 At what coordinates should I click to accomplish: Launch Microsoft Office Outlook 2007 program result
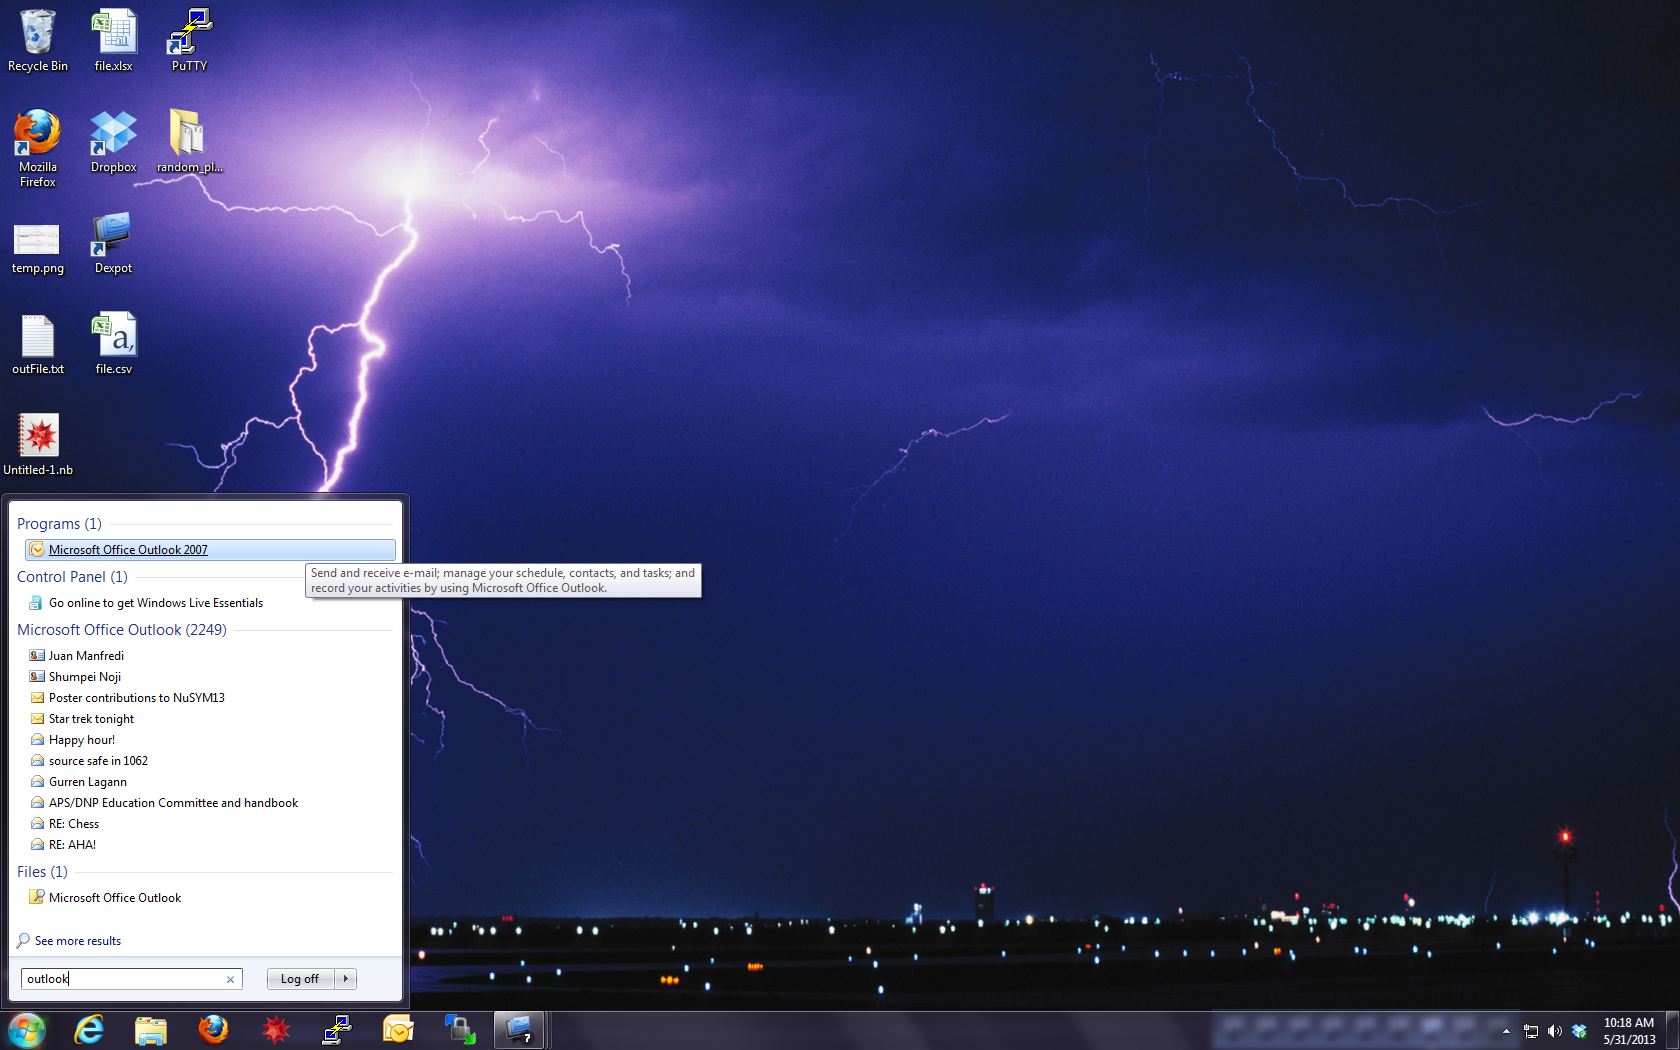(128, 550)
